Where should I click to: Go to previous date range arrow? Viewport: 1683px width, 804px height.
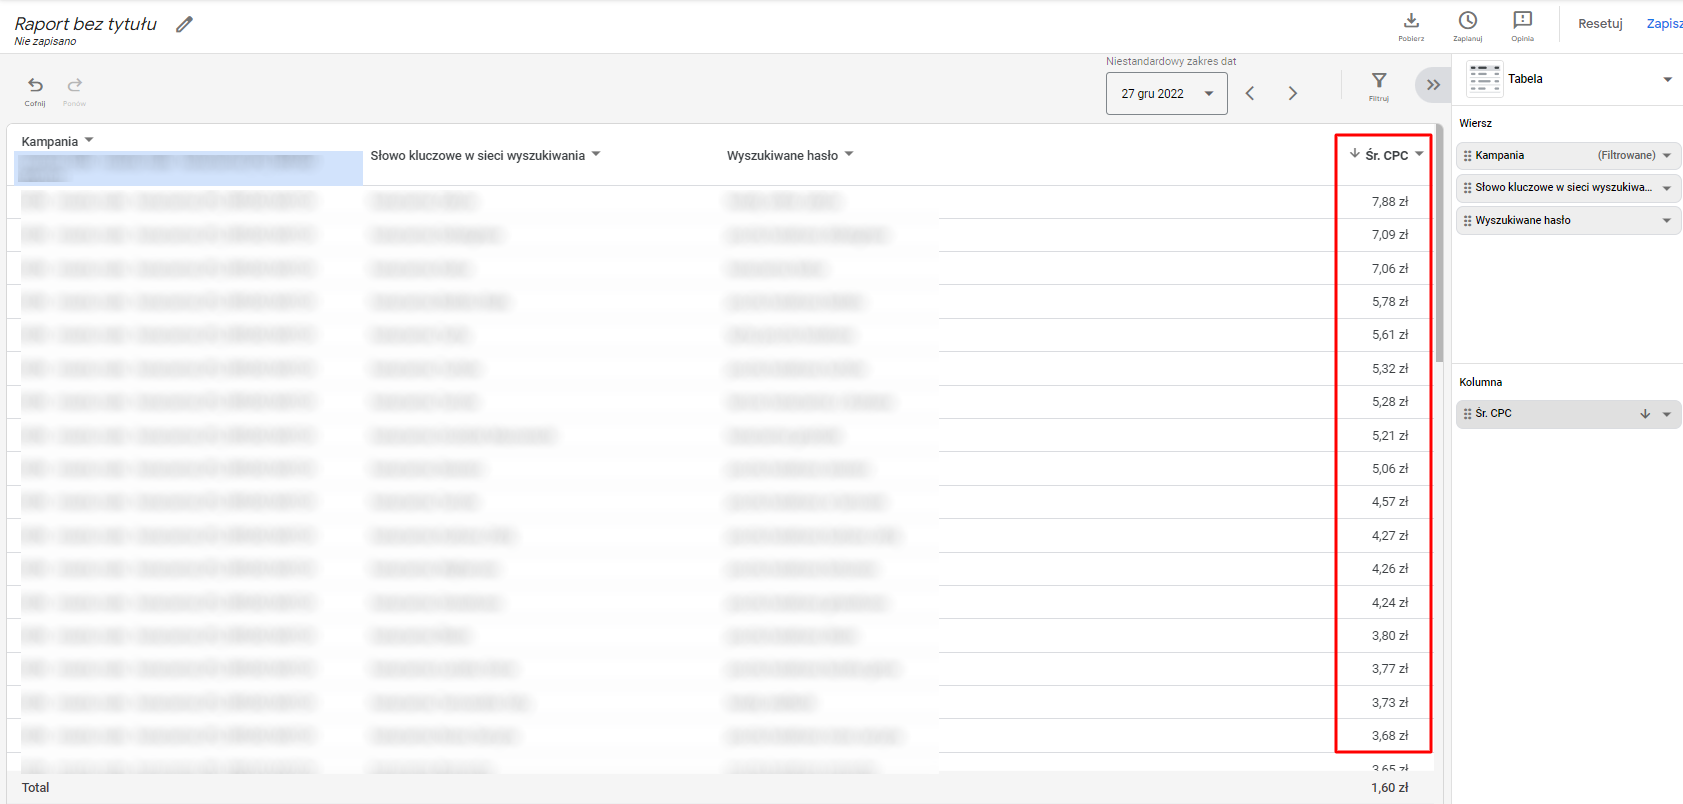(1250, 93)
